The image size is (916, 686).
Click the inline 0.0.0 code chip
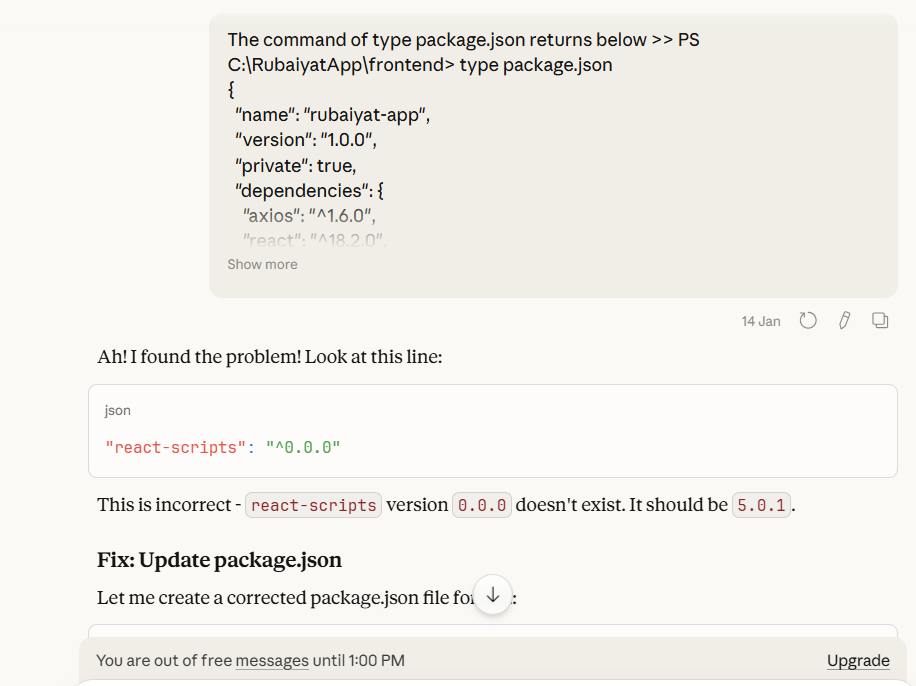tap(483, 505)
